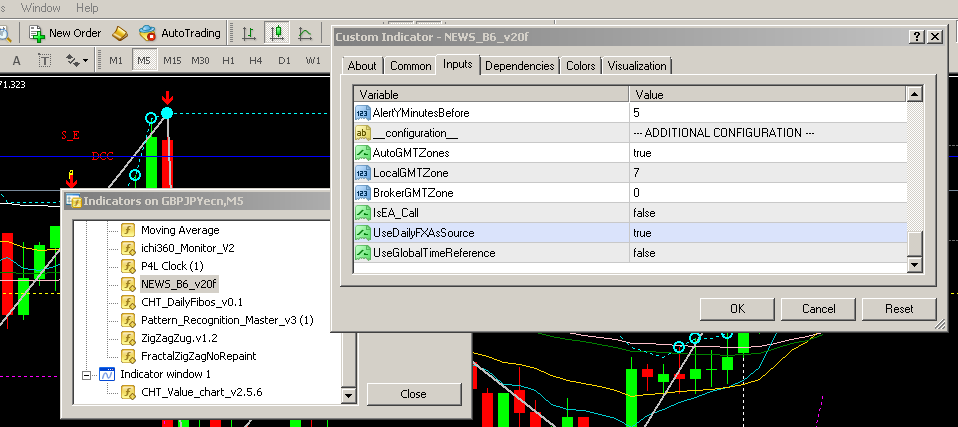The width and height of the screenshot is (958, 427).
Task: Click the IsEA_Call boolean icon
Action: [363, 213]
